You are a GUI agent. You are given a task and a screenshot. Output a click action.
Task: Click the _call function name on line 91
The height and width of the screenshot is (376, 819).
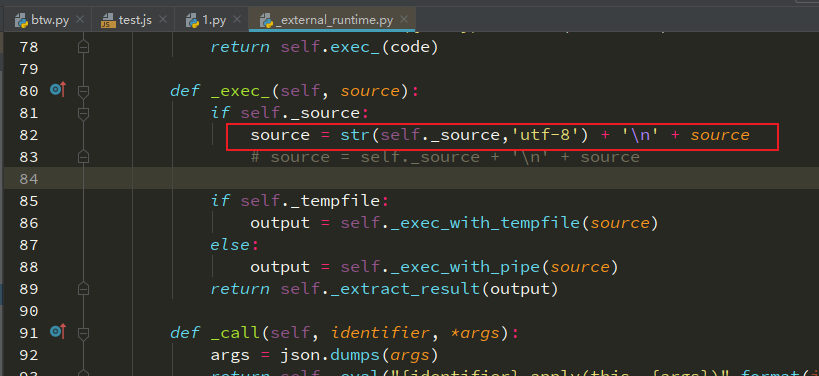pos(236,333)
